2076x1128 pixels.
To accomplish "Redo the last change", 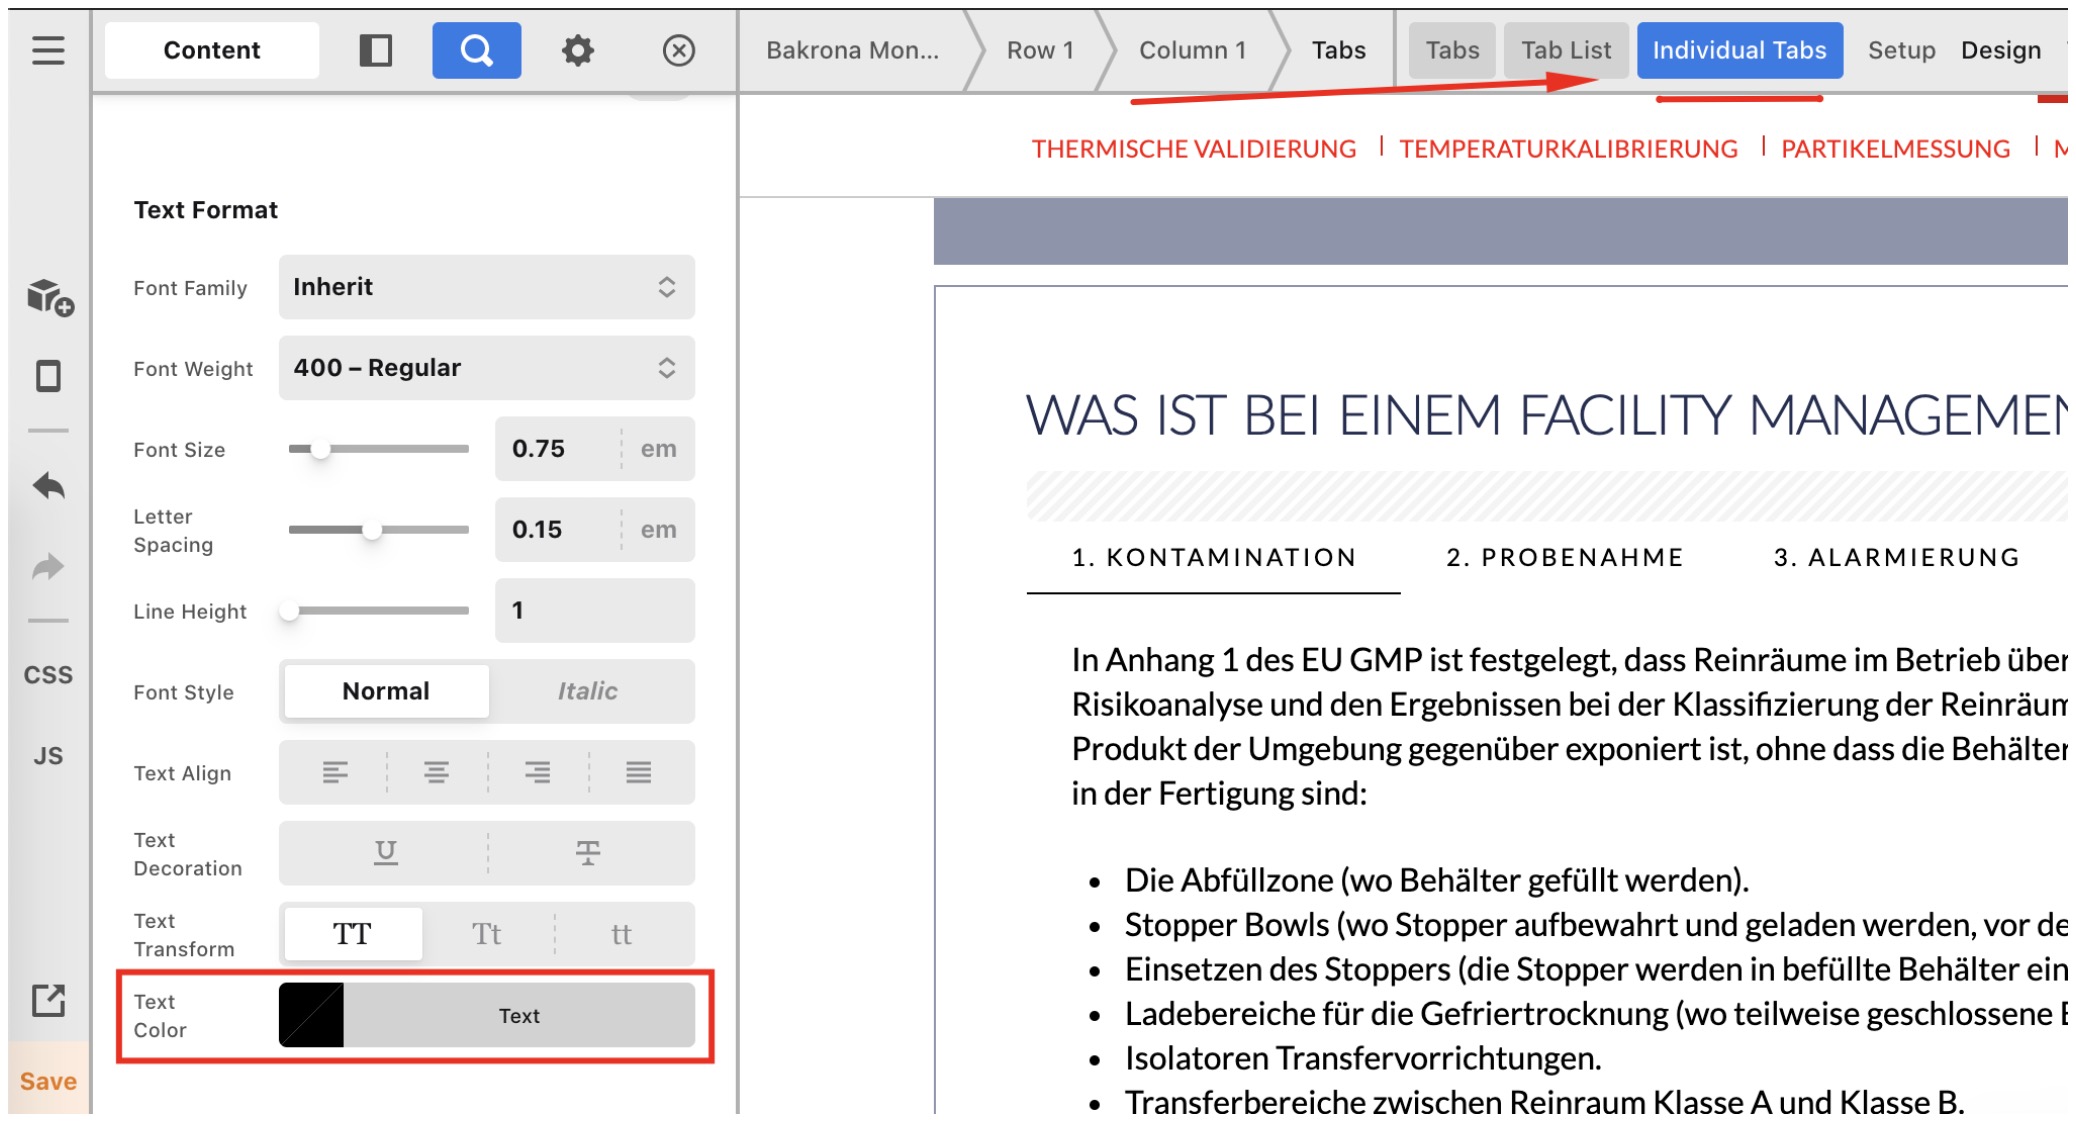I will tap(48, 567).
